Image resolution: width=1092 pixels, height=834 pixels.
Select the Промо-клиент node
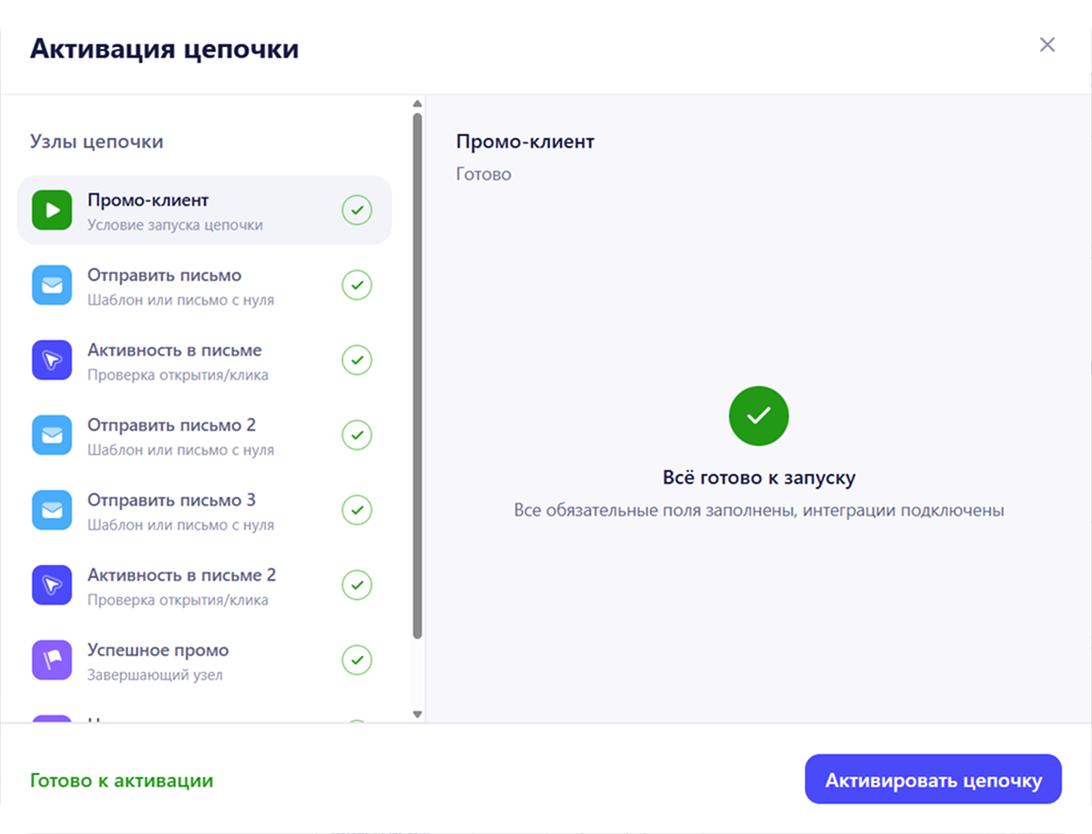click(204, 210)
